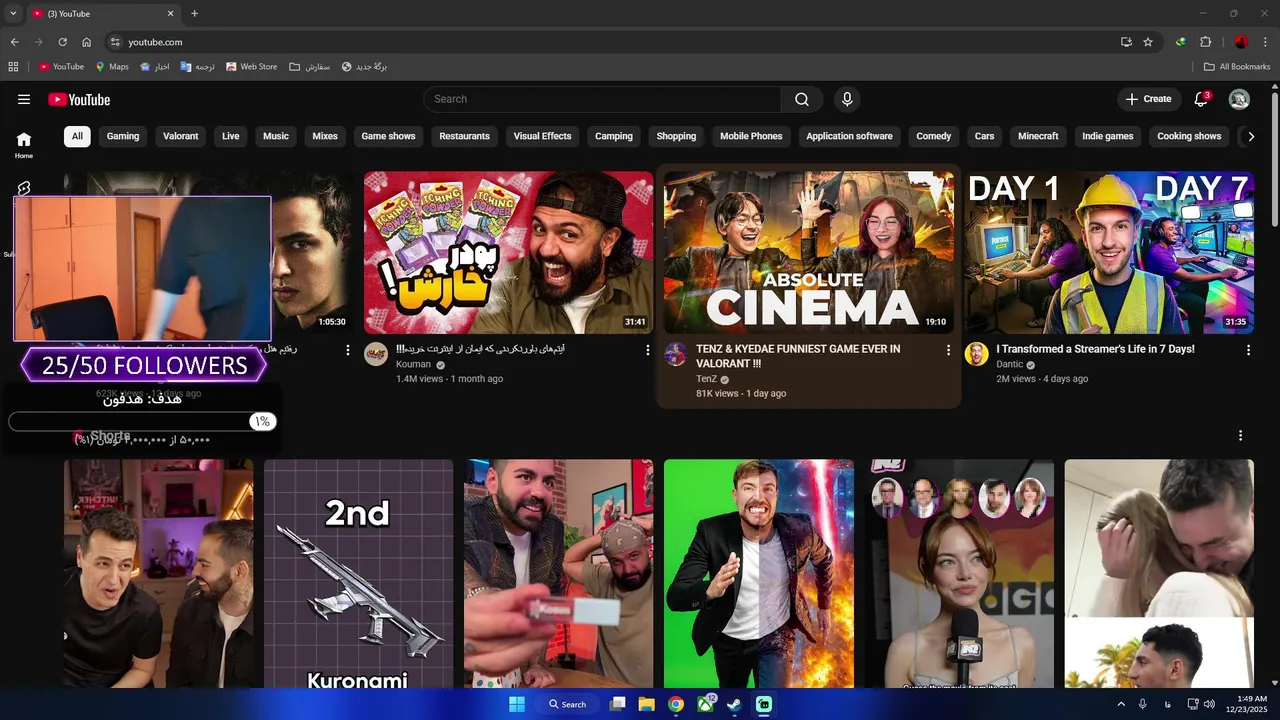The image size is (1280, 720).
Task: Open new browser tab
Action: (194, 14)
